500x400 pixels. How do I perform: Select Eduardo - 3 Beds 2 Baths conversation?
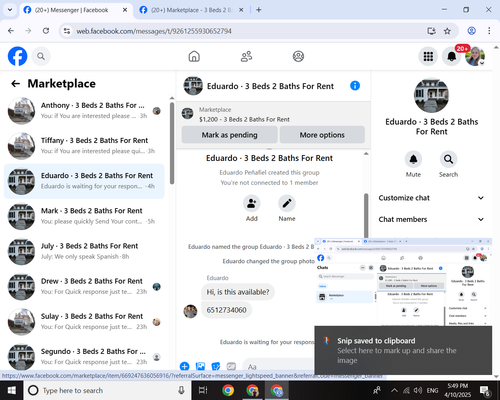click(x=84, y=181)
